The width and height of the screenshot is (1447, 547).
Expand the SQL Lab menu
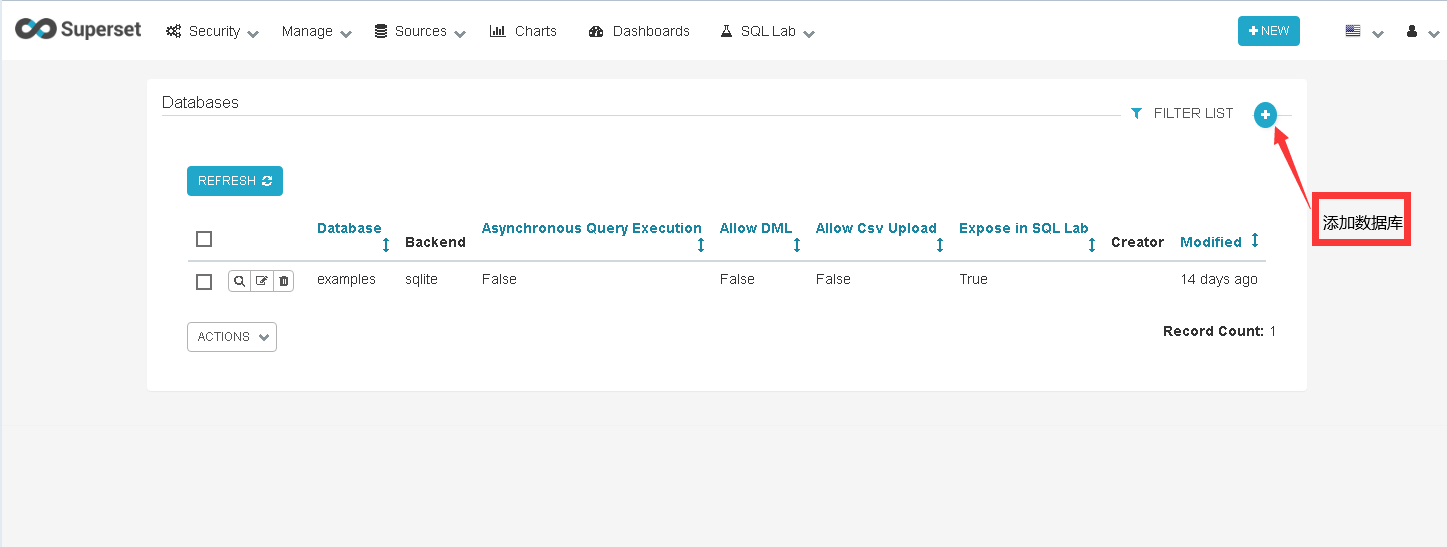point(768,31)
